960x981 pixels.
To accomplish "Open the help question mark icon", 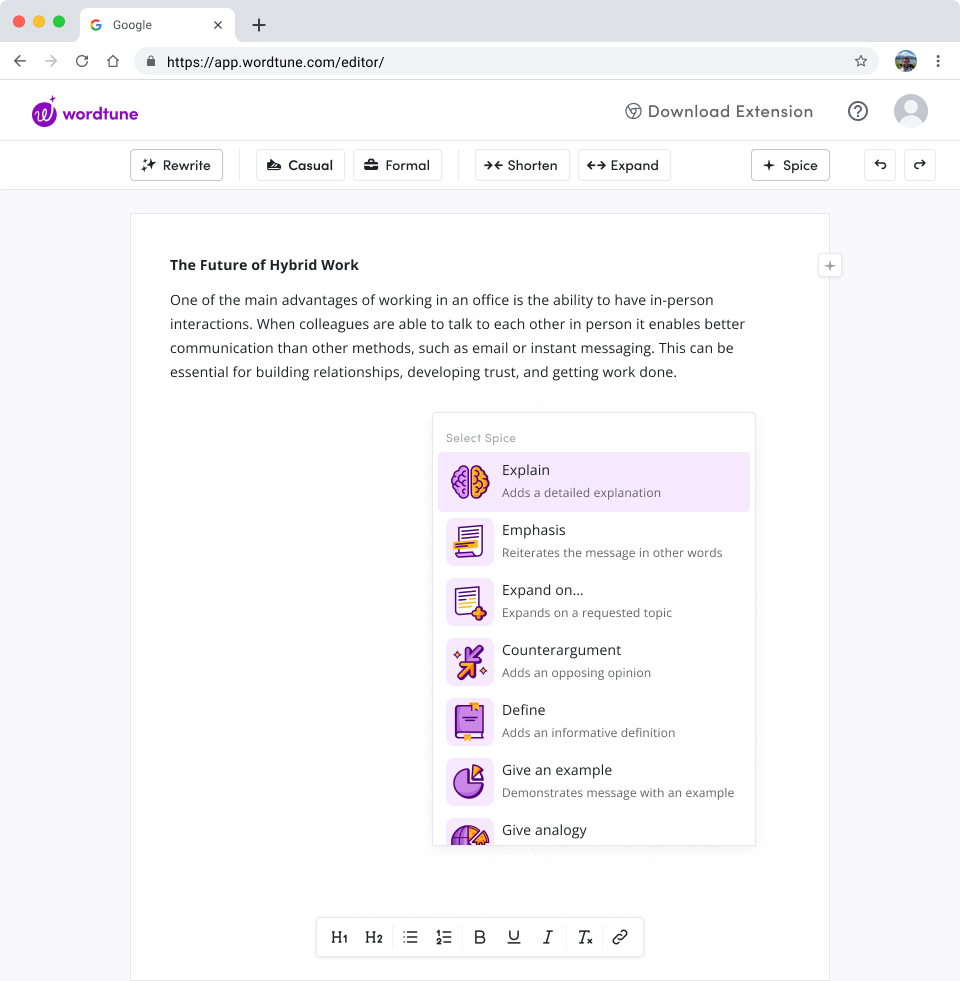I will 857,111.
